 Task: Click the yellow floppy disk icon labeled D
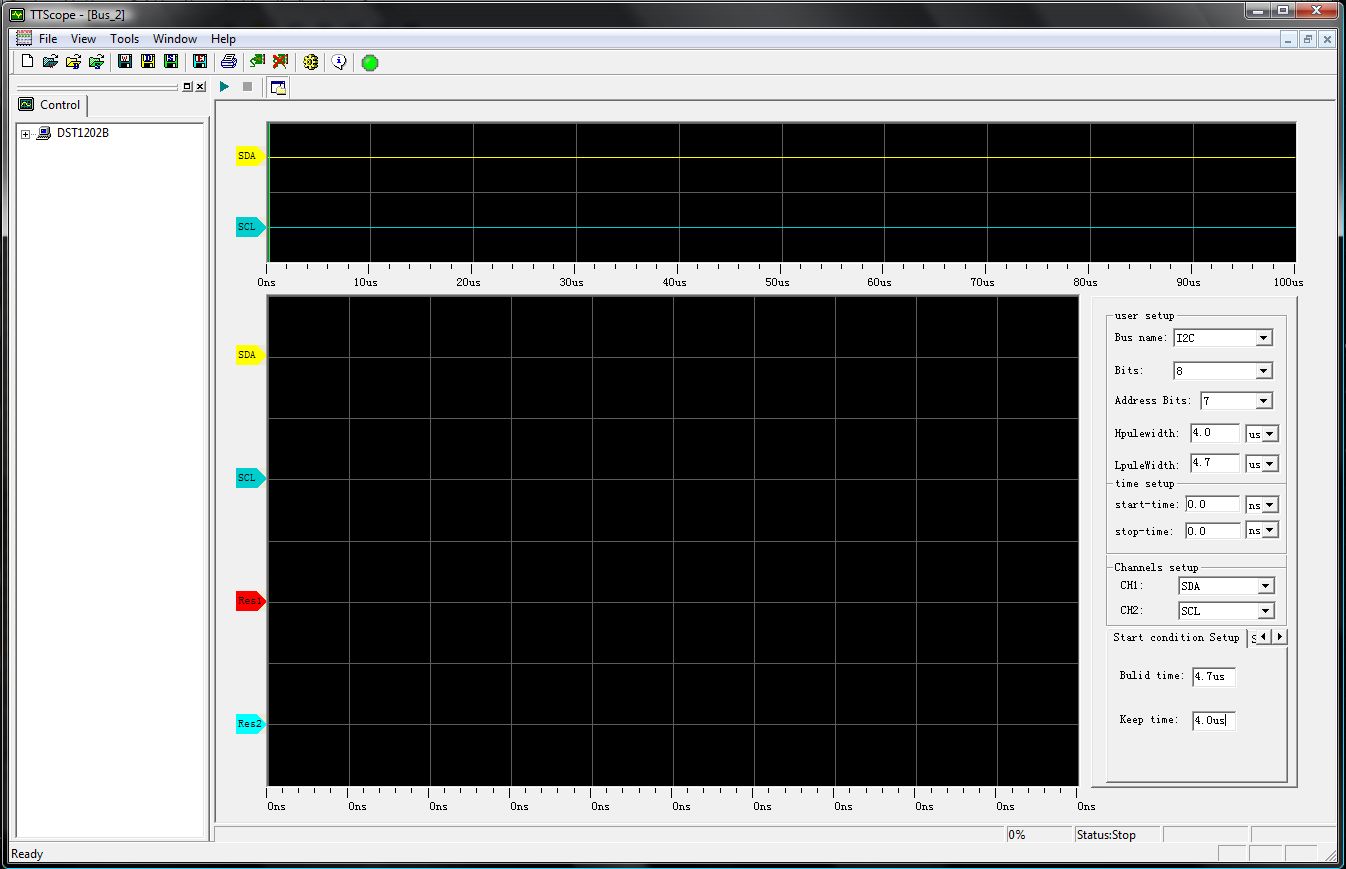tap(148, 62)
